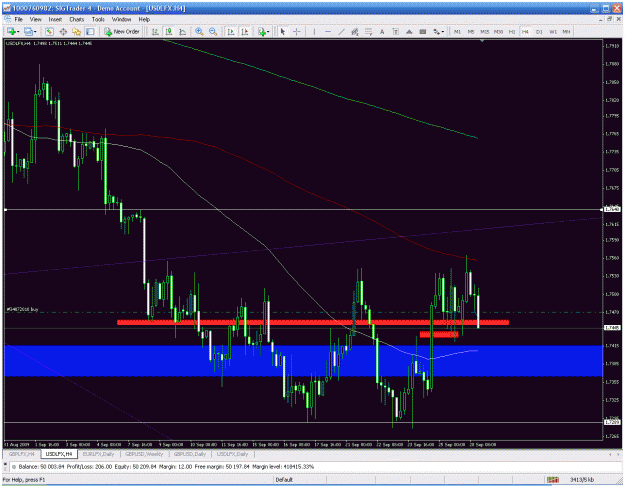Switch to bar chart display
The width and height of the screenshot is (625, 486).
[155, 31]
